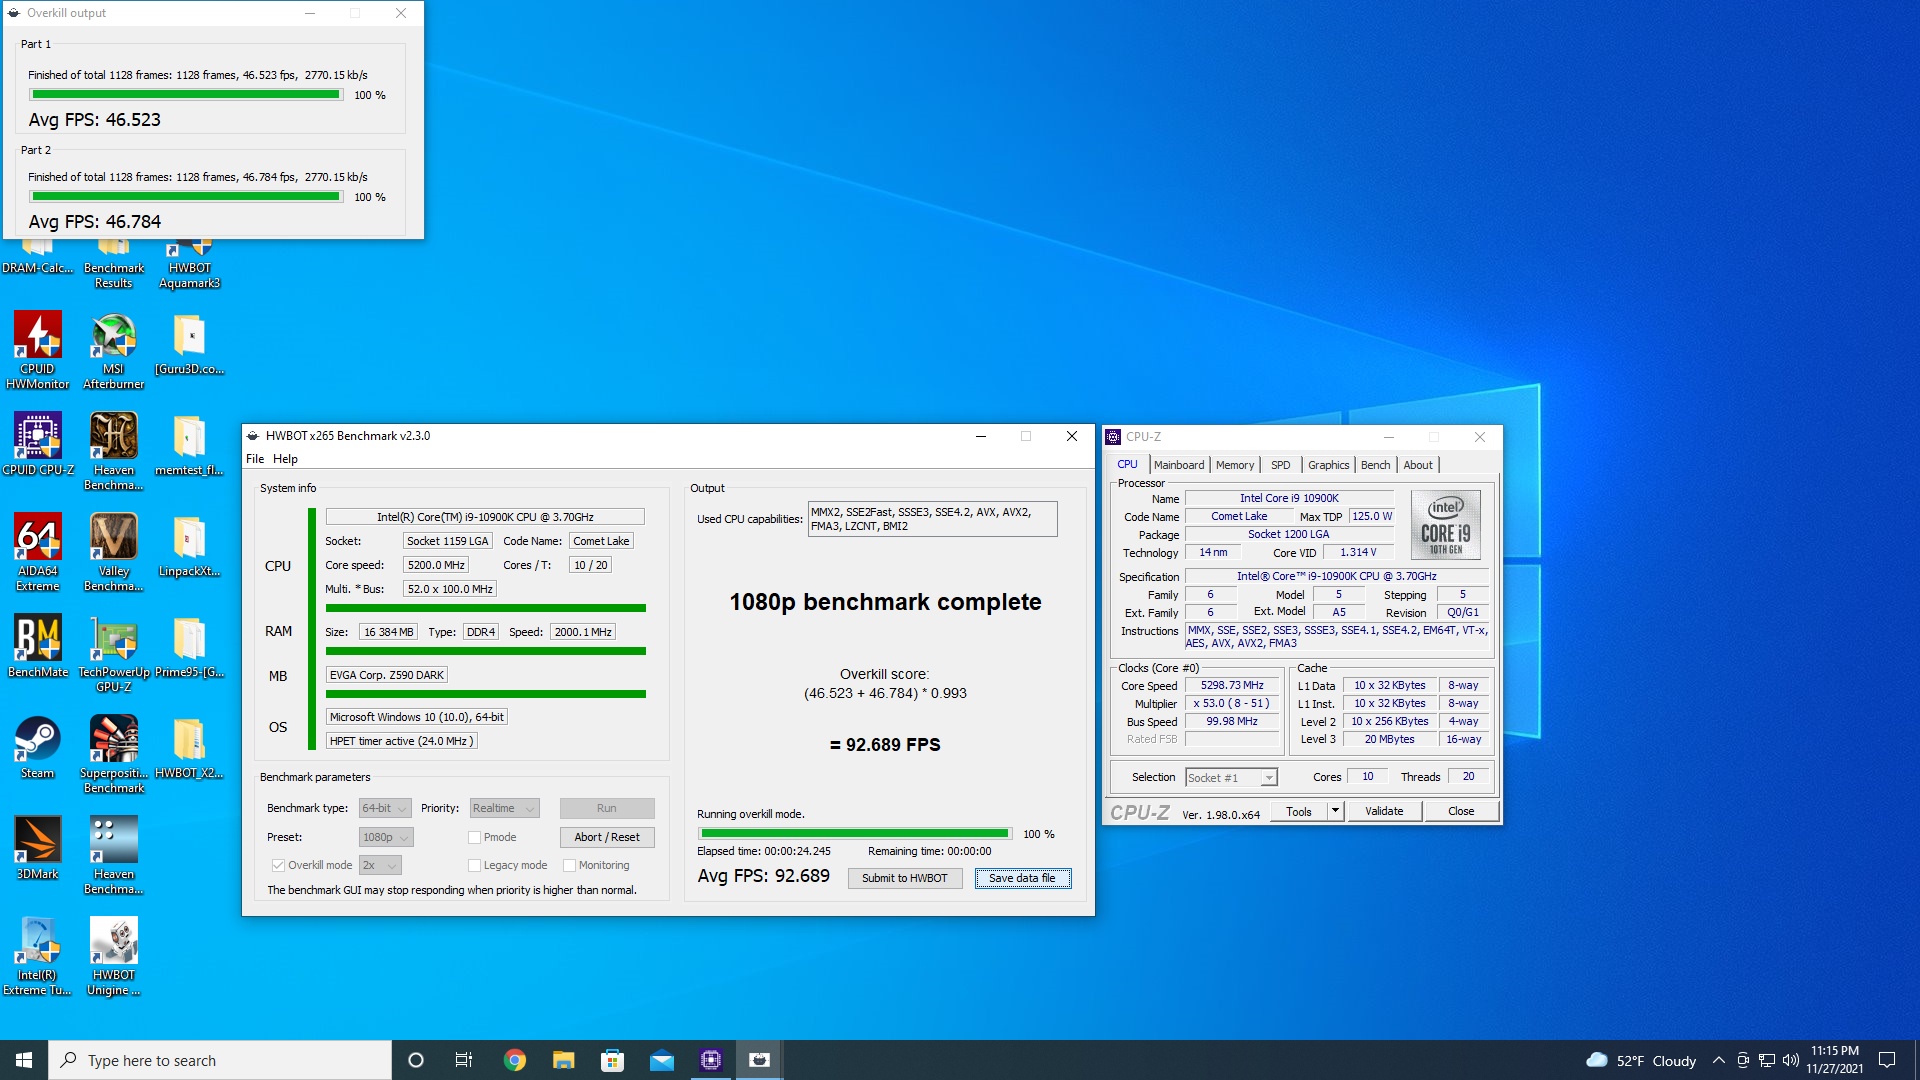This screenshot has width=1920, height=1080.
Task: Open TechPowerUp GPU-Z shortcut
Action: click(x=114, y=653)
